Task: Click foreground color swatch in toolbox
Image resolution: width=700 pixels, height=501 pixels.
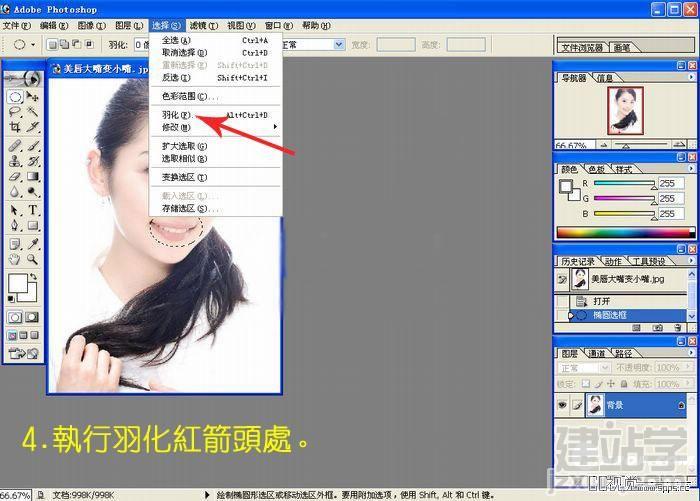Action: (x=18, y=283)
